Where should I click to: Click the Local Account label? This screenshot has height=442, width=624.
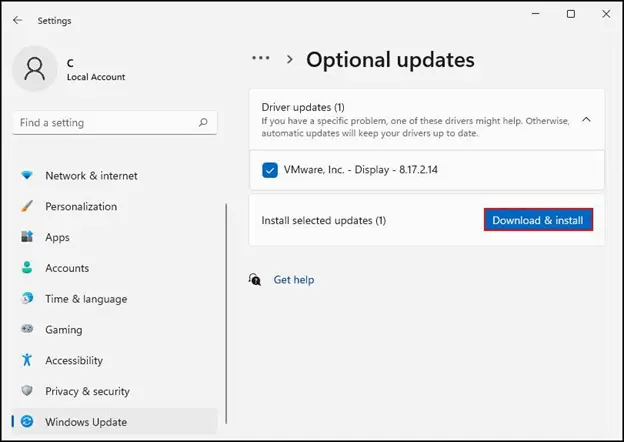click(x=96, y=77)
